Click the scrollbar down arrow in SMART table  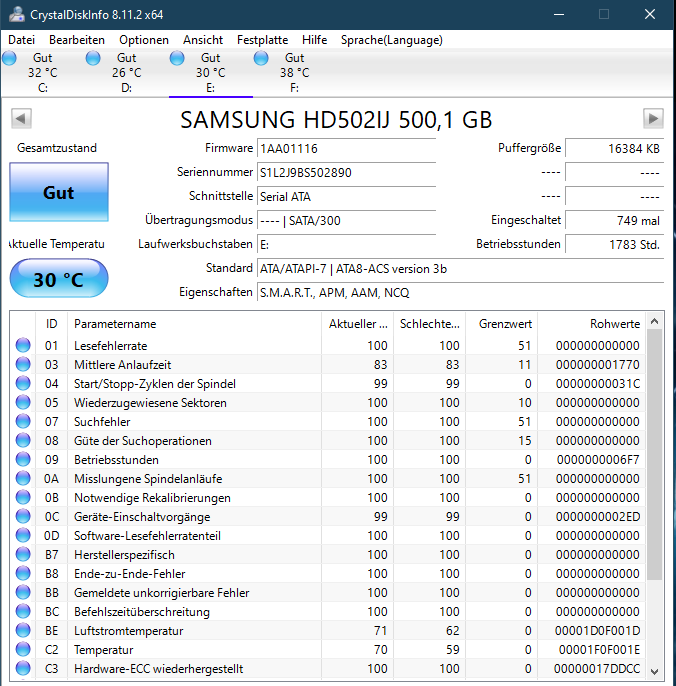point(655,671)
